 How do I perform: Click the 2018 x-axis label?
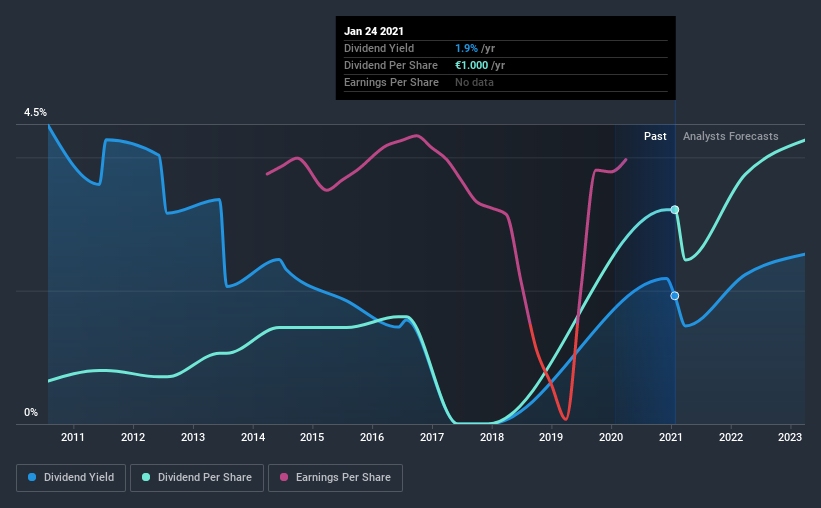coord(492,437)
